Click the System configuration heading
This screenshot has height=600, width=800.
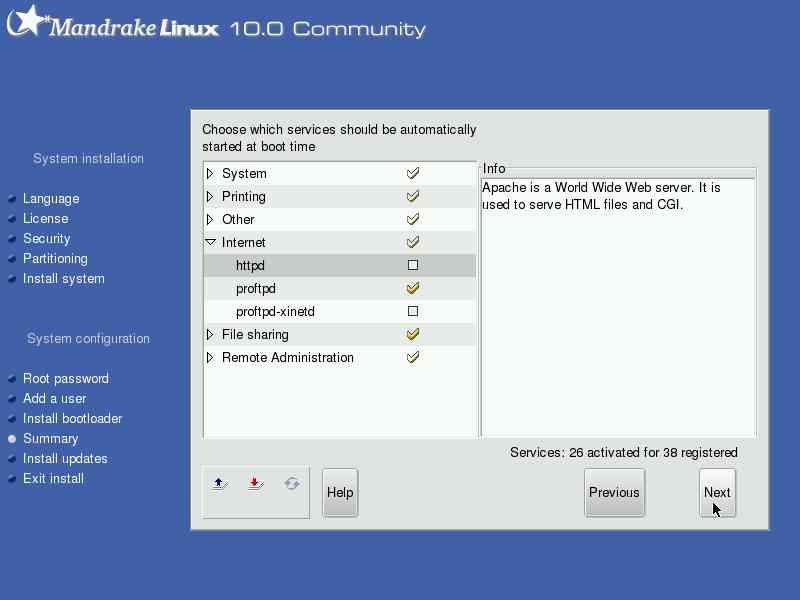pyautogui.click(x=88, y=339)
